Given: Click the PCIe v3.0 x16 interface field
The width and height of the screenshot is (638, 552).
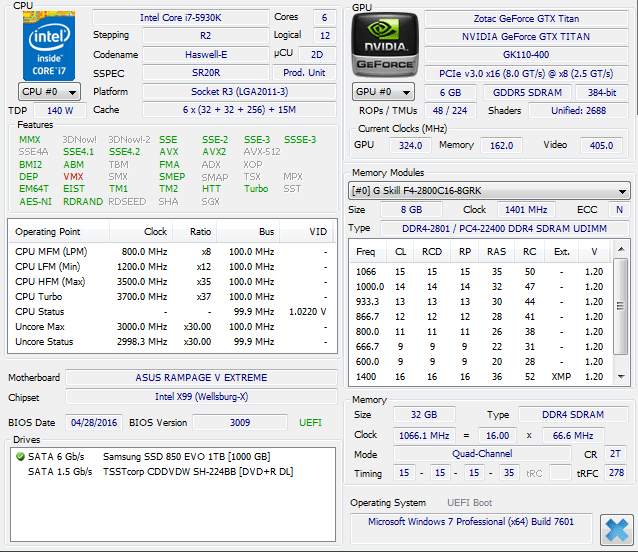Looking at the screenshot, I should tap(526, 73).
